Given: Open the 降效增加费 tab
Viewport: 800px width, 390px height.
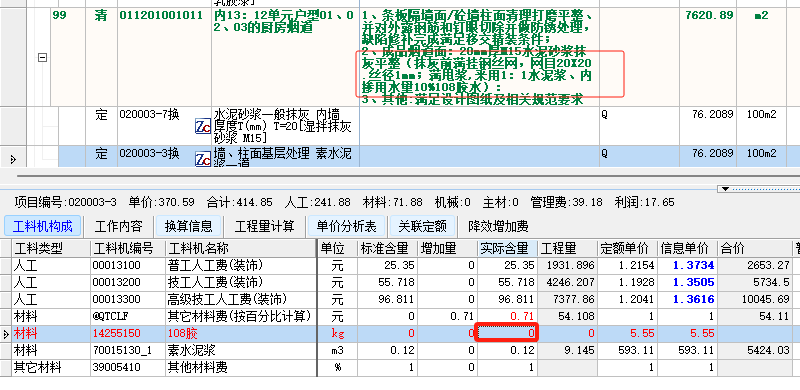Looking at the screenshot, I should [498, 226].
